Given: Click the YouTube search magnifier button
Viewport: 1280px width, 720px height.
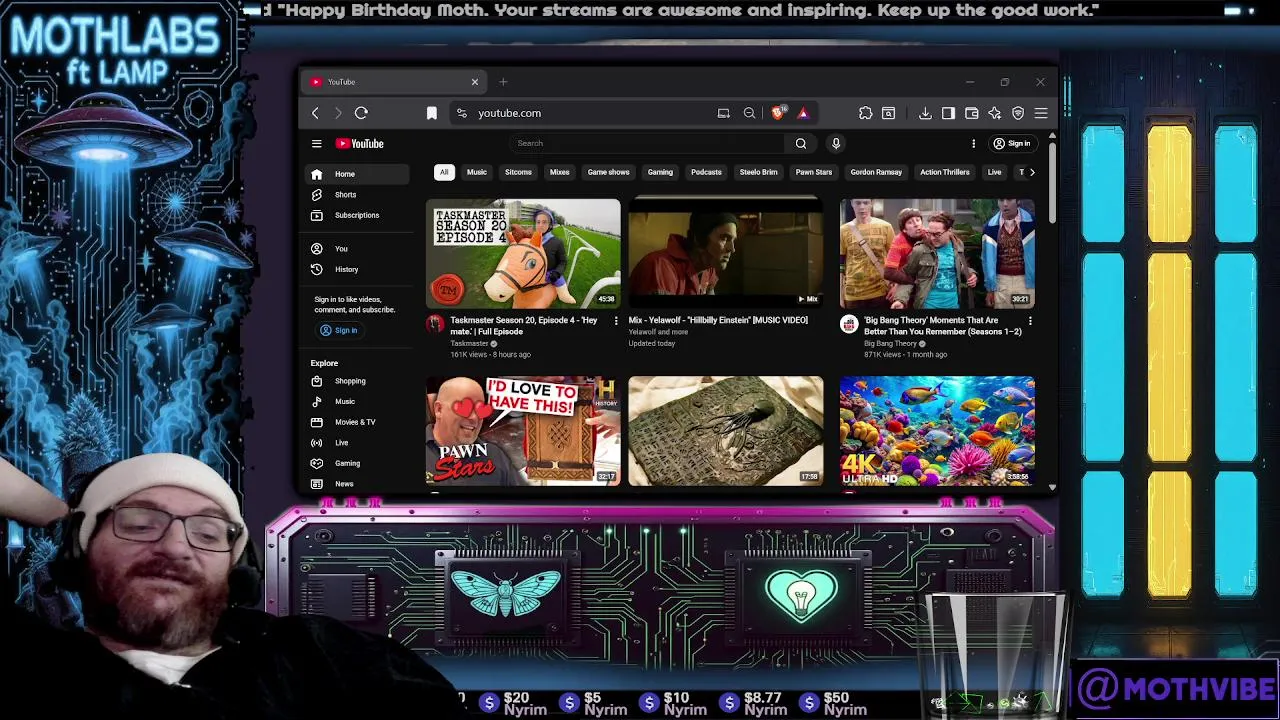Looking at the screenshot, I should click(801, 143).
